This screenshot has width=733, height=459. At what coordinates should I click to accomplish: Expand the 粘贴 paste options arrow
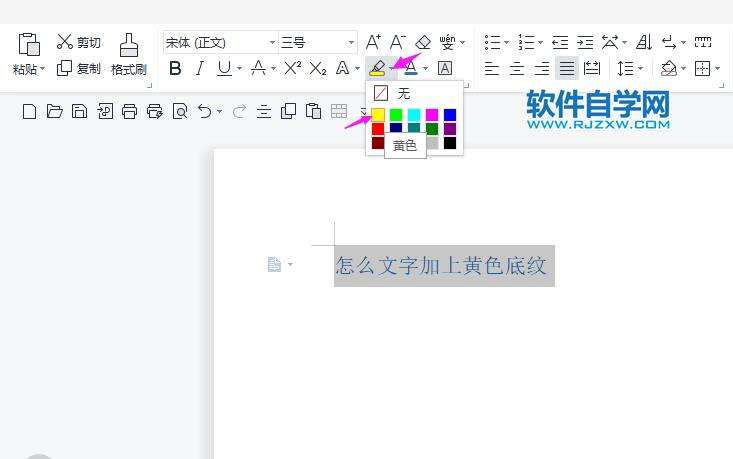point(43,69)
